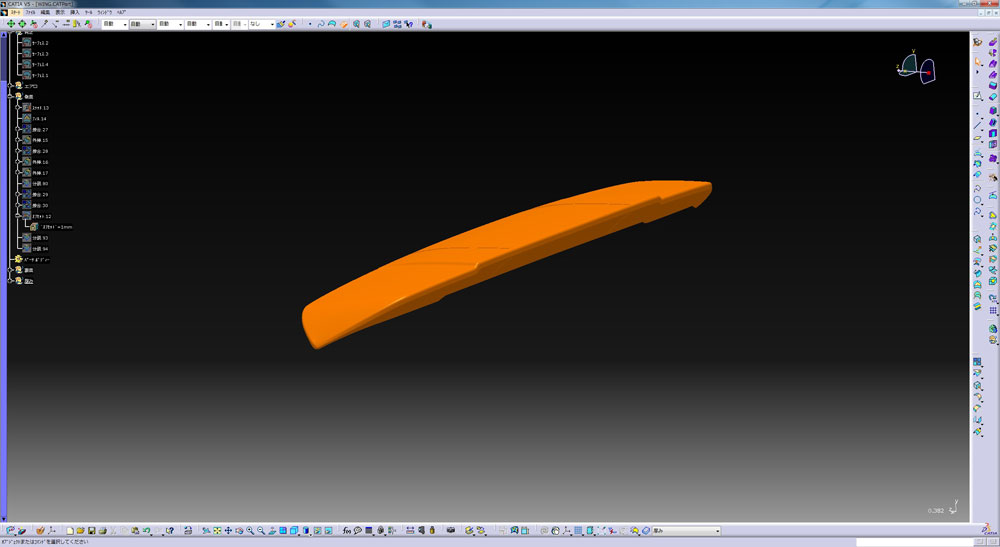Open the なし dropdown in top toolbar
Screen dimensions: 1000x547
(262, 23)
